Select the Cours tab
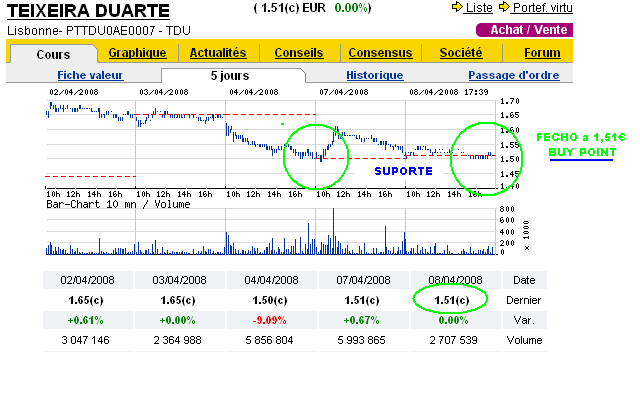 (53, 55)
